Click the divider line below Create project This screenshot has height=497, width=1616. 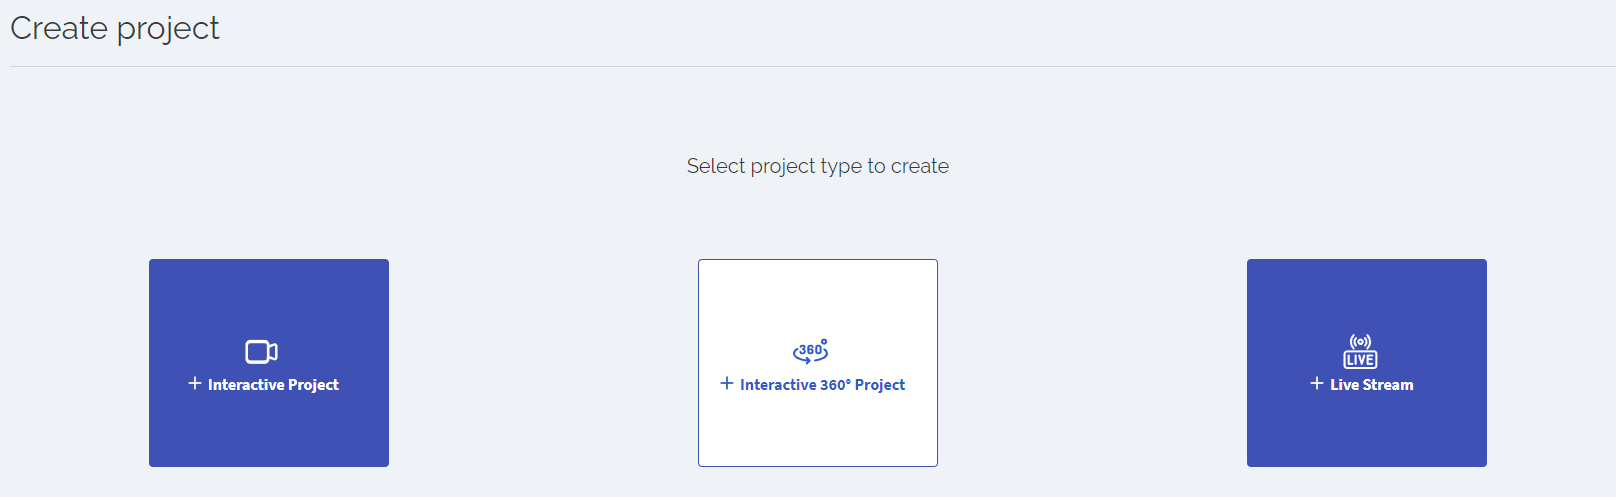(x=813, y=67)
